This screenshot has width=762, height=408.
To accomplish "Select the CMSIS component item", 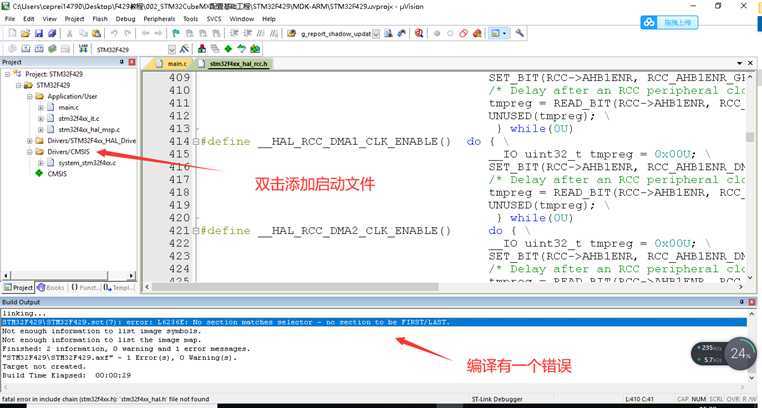I will coord(57,174).
